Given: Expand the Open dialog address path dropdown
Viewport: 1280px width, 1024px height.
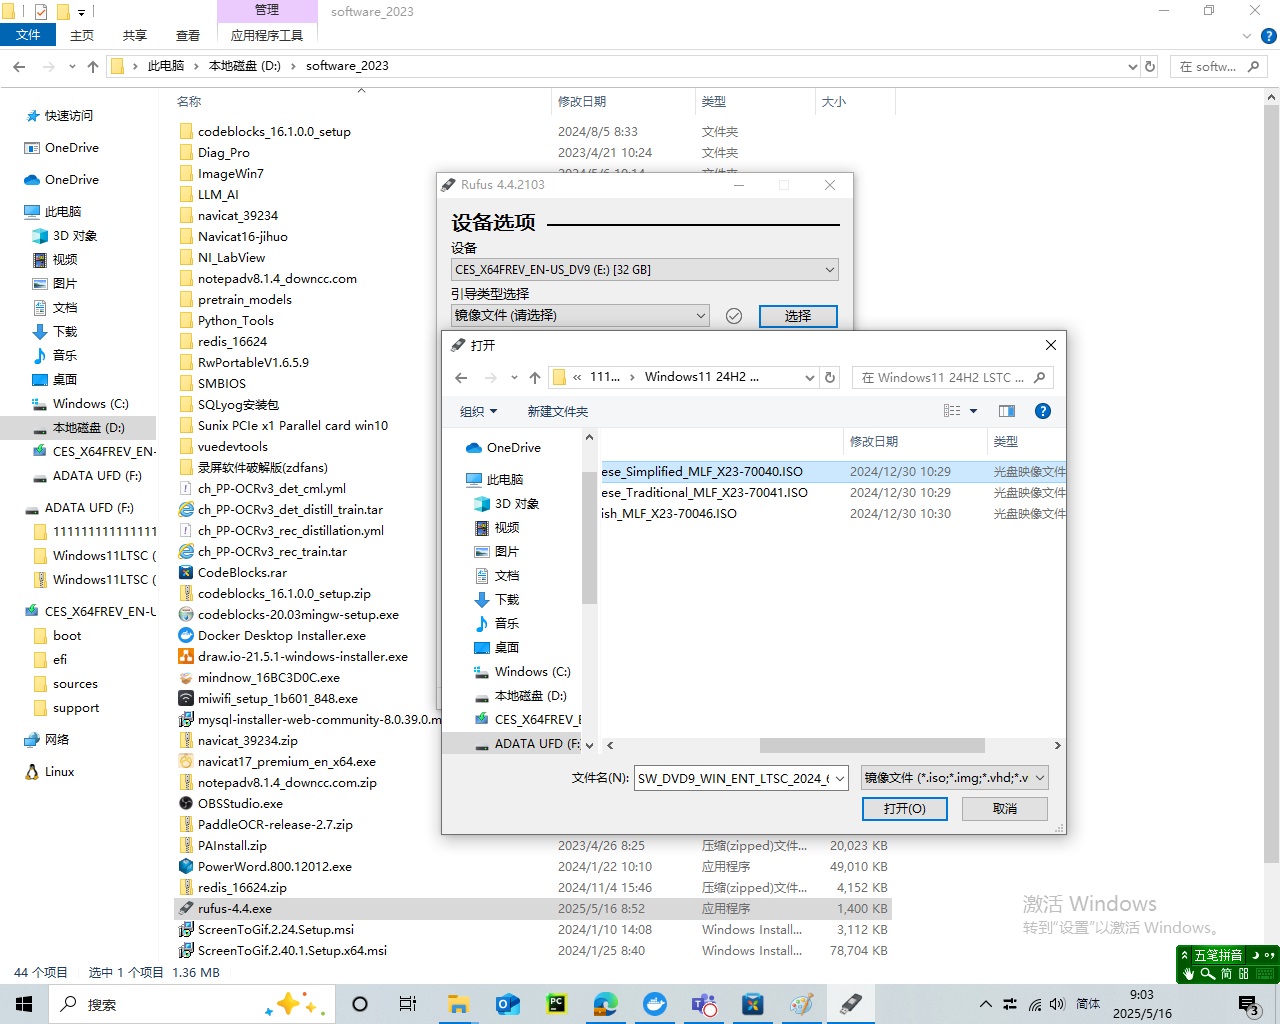Looking at the screenshot, I should tap(809, 377).
